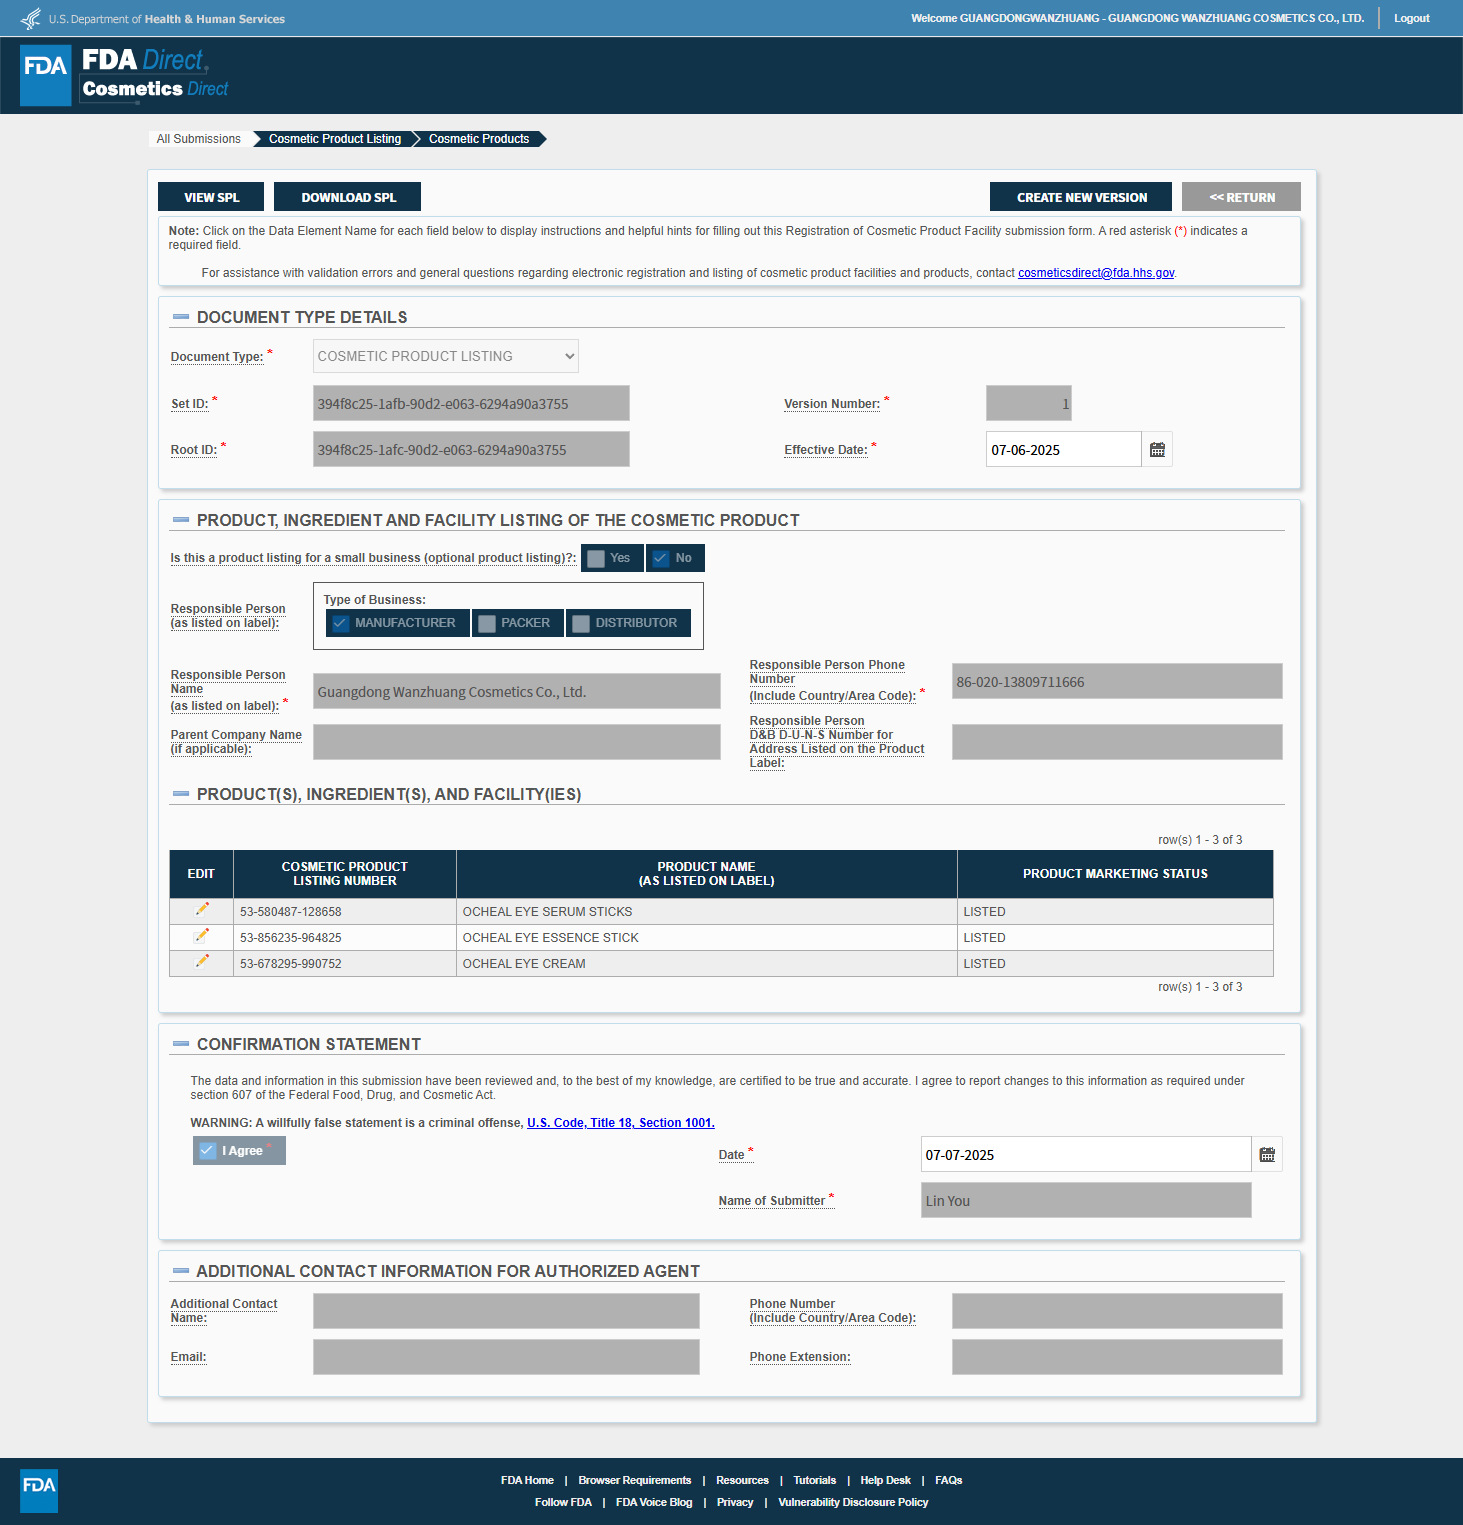
Task: Open the Document Type dropdown
Action: pyautogui.click(x=446, y=356)
